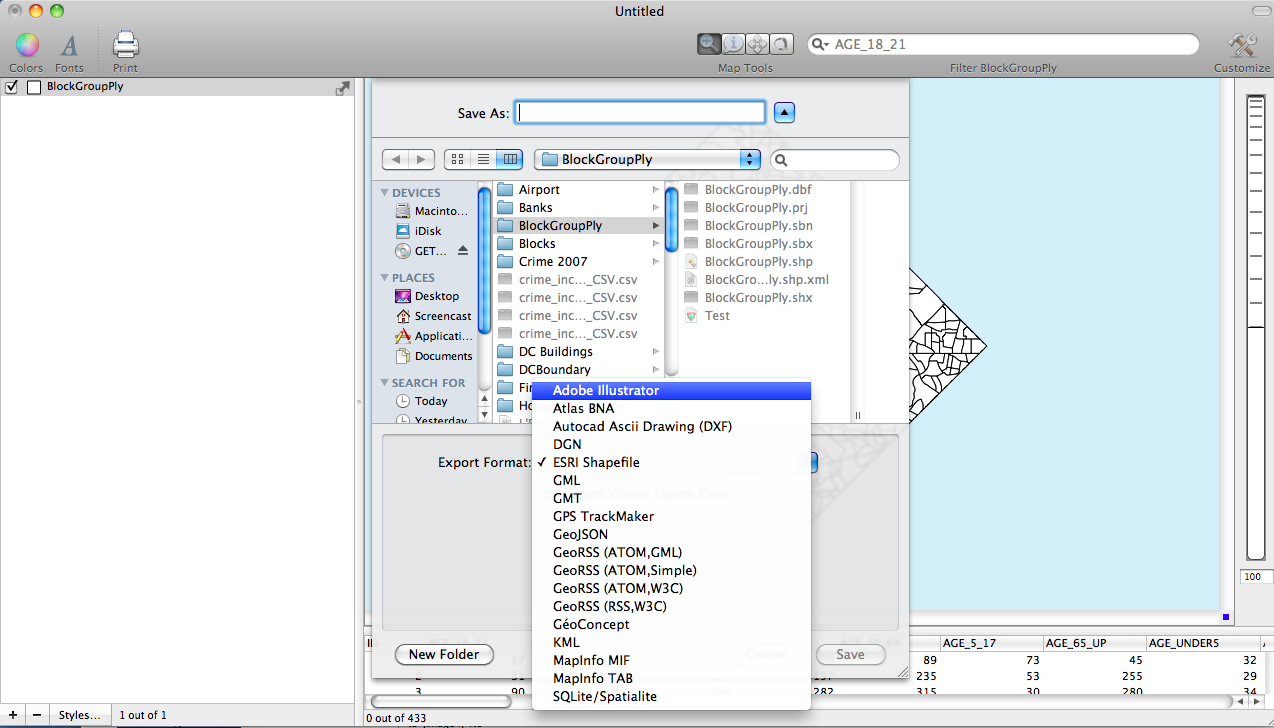Click the New Folder button
Image resolution: width=1274 pixels, height=728 pixels.
pyautogui.click(x=444, y=654)
